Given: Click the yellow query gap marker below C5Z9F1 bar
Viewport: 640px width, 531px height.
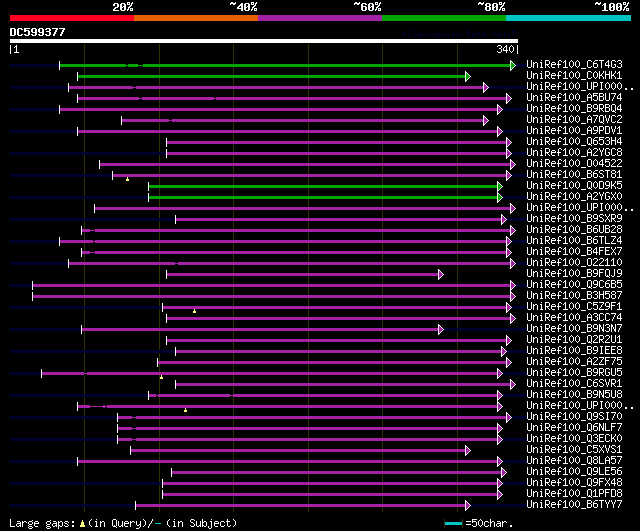Looking at the screenshot, I should pos(194,311).
